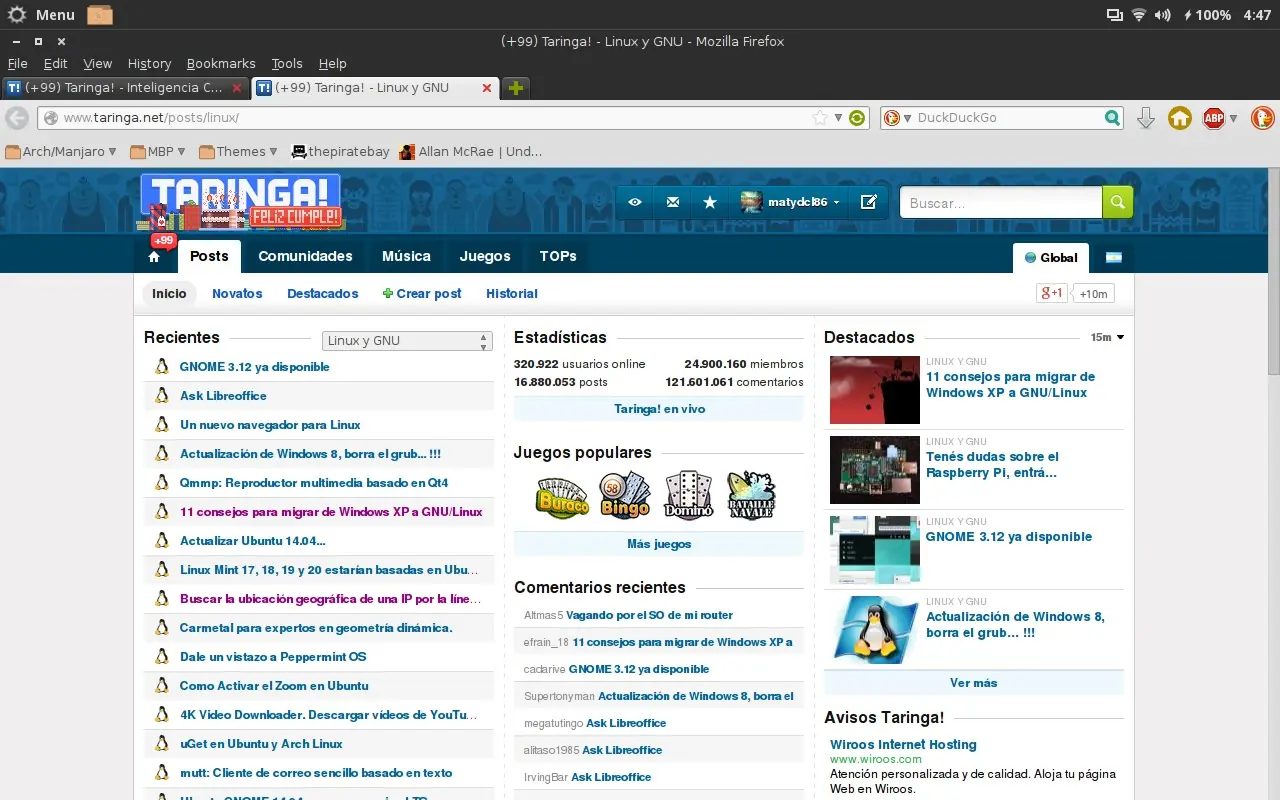Switch to the Inteligencia C... tab

click(x=124, y=88)
